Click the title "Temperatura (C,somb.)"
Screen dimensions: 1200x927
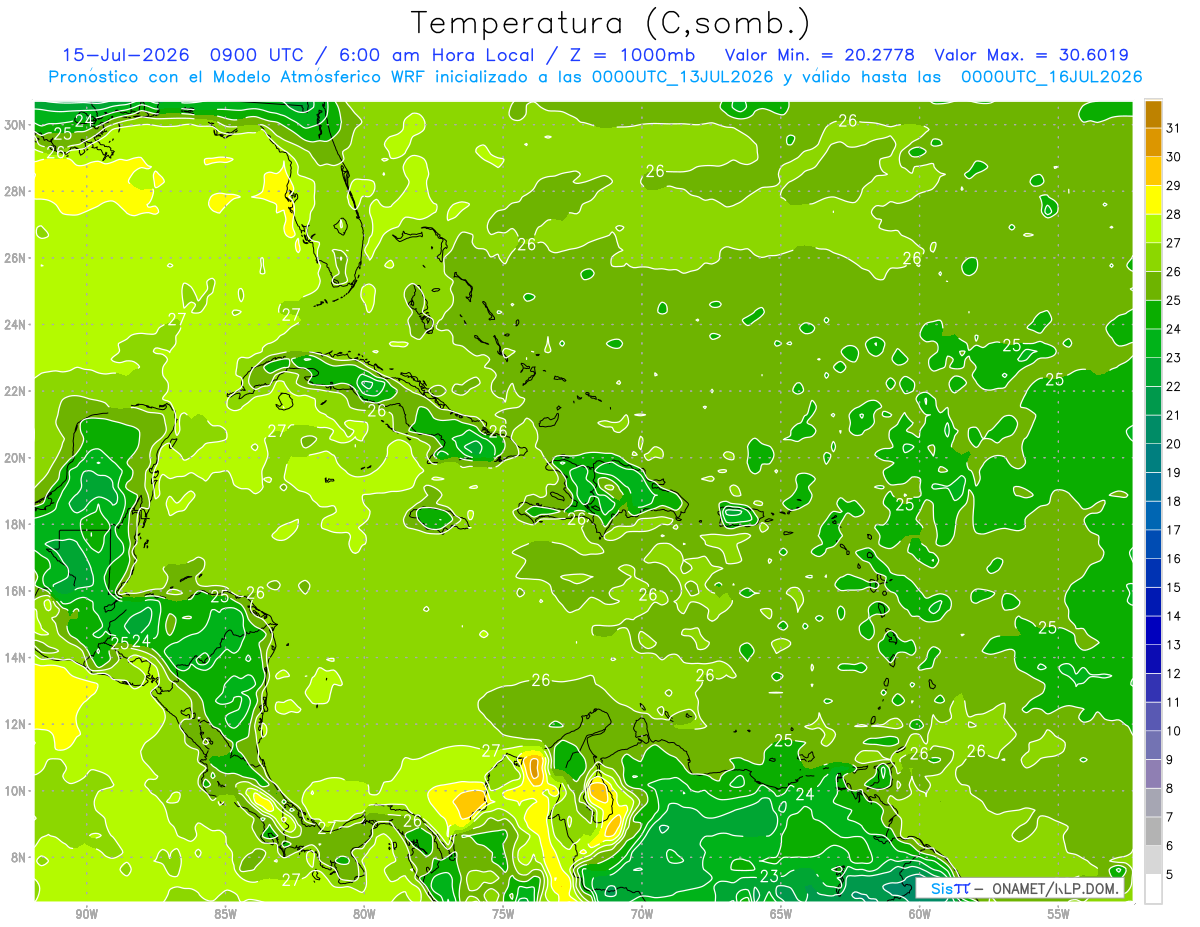[611, 23]
